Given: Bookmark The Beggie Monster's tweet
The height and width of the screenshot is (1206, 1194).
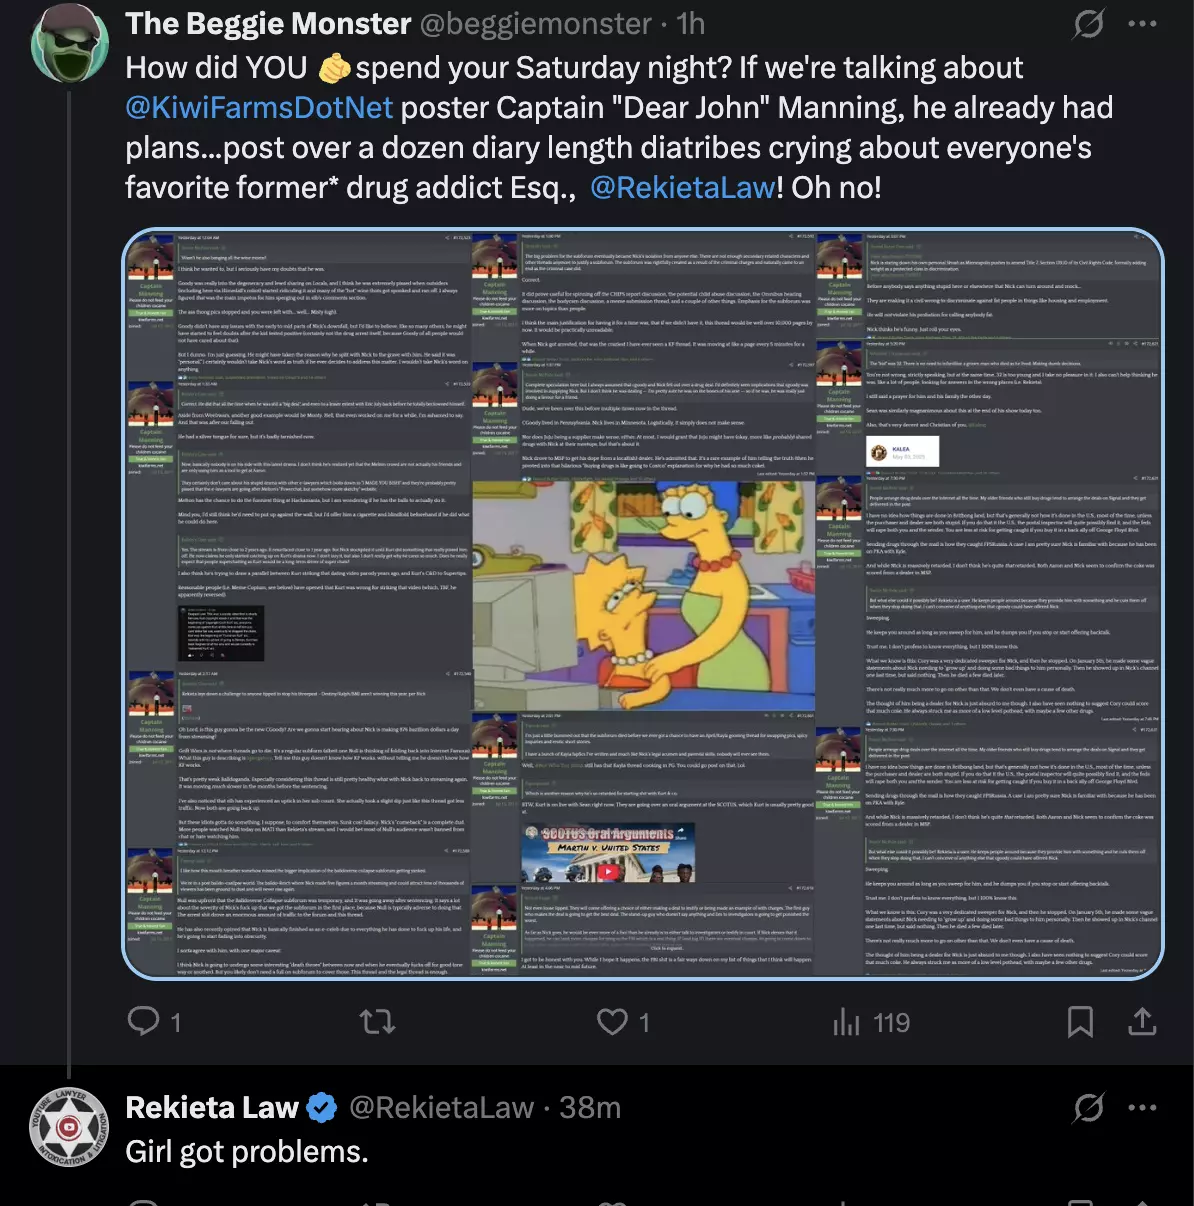Looking at the screenshot, I should click(x=1080, y=1021).
